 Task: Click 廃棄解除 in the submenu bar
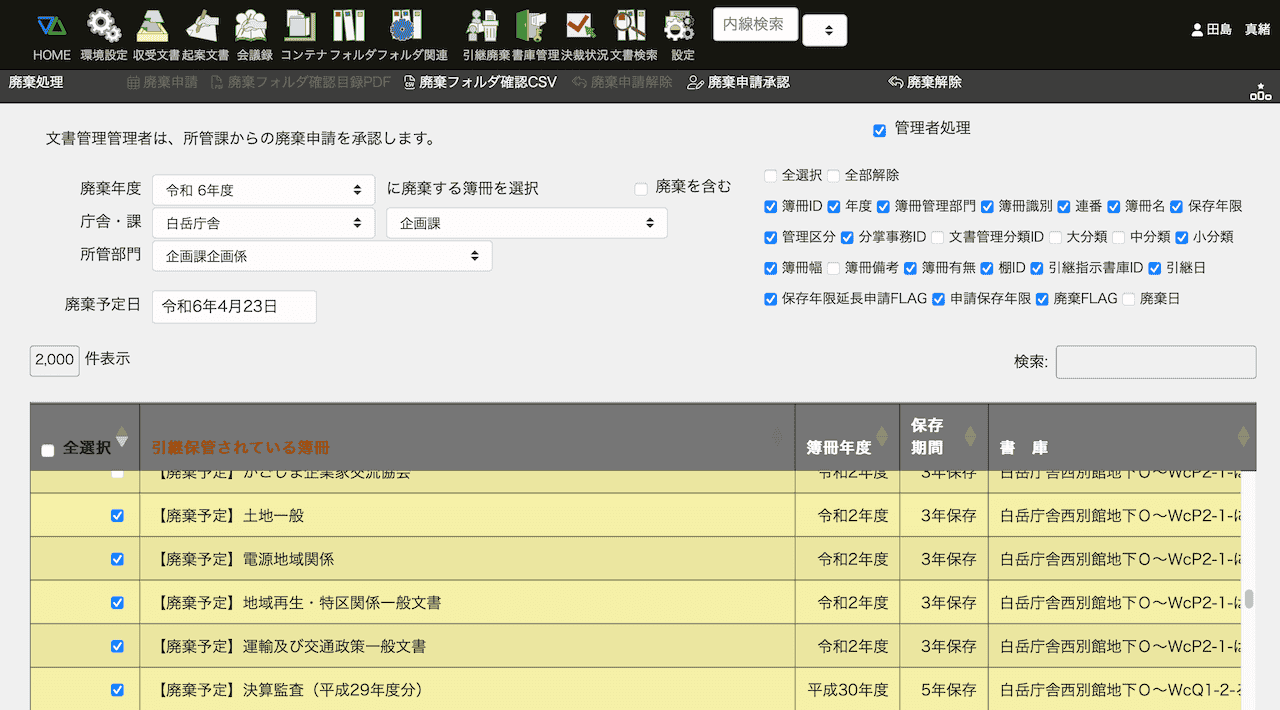tap(925, 83)
